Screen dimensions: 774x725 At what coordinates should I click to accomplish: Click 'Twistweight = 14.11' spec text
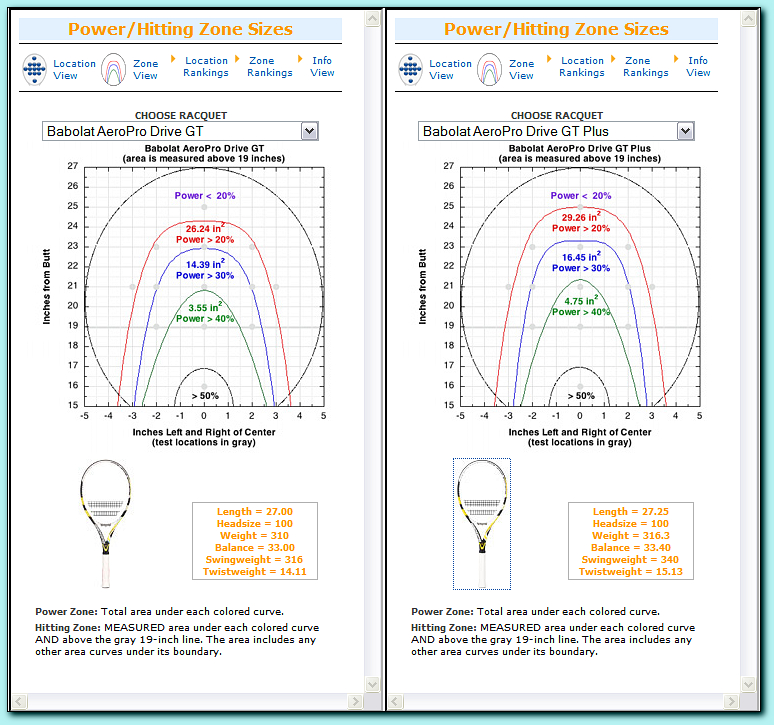pyautogui.click(x=254, y=572)
